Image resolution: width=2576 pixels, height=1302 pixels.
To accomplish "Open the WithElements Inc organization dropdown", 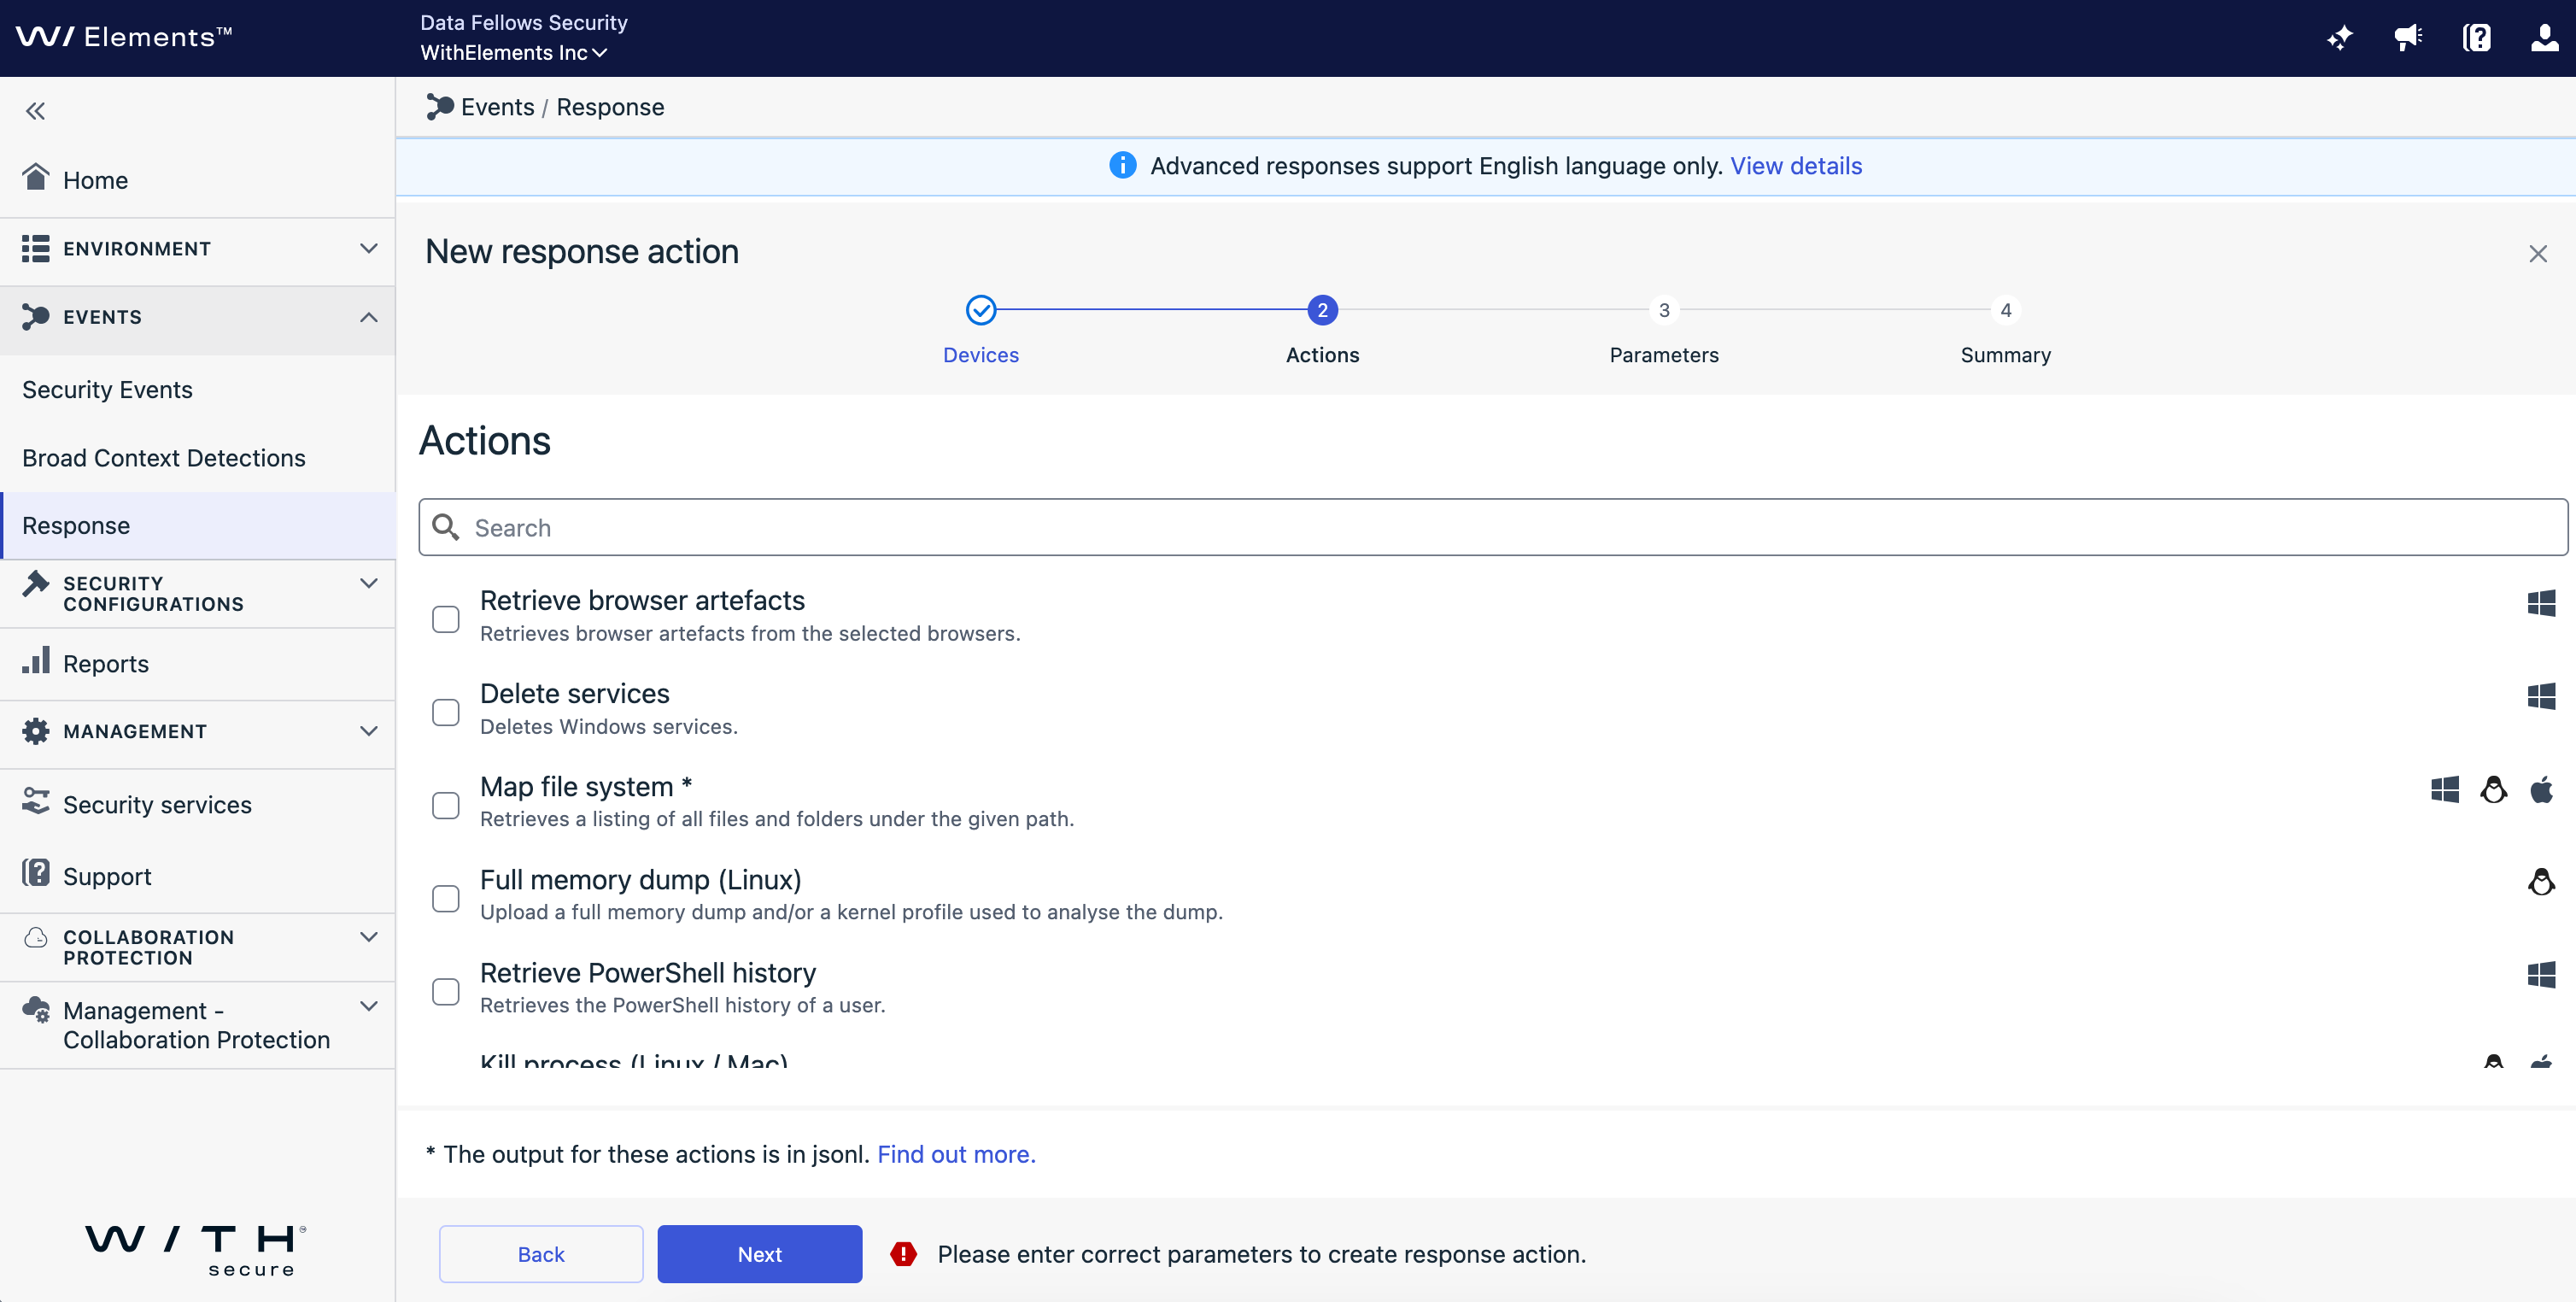I will click(x=513, y=53).
